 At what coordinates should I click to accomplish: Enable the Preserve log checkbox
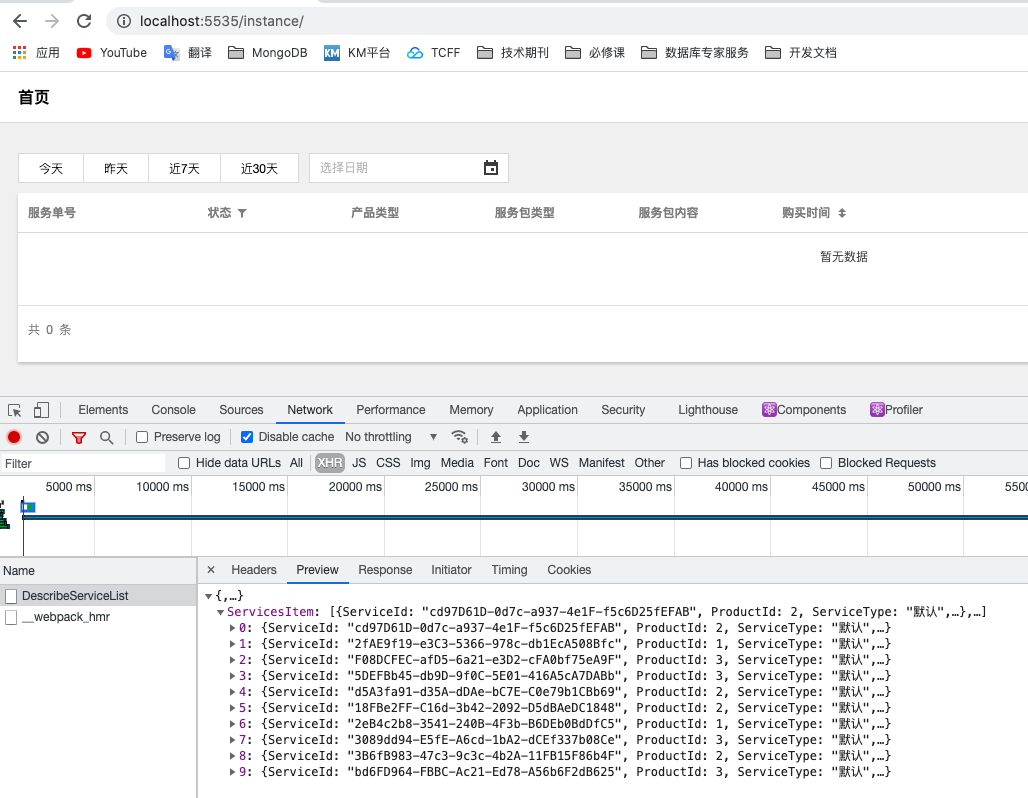click(x=142, y=437)
